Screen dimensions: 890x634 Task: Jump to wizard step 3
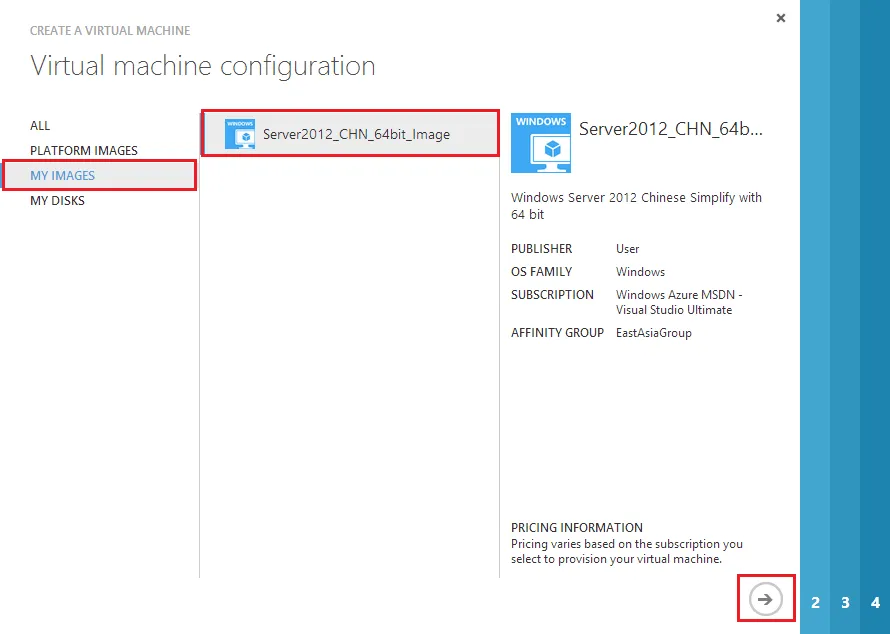(x=845, y=602)
